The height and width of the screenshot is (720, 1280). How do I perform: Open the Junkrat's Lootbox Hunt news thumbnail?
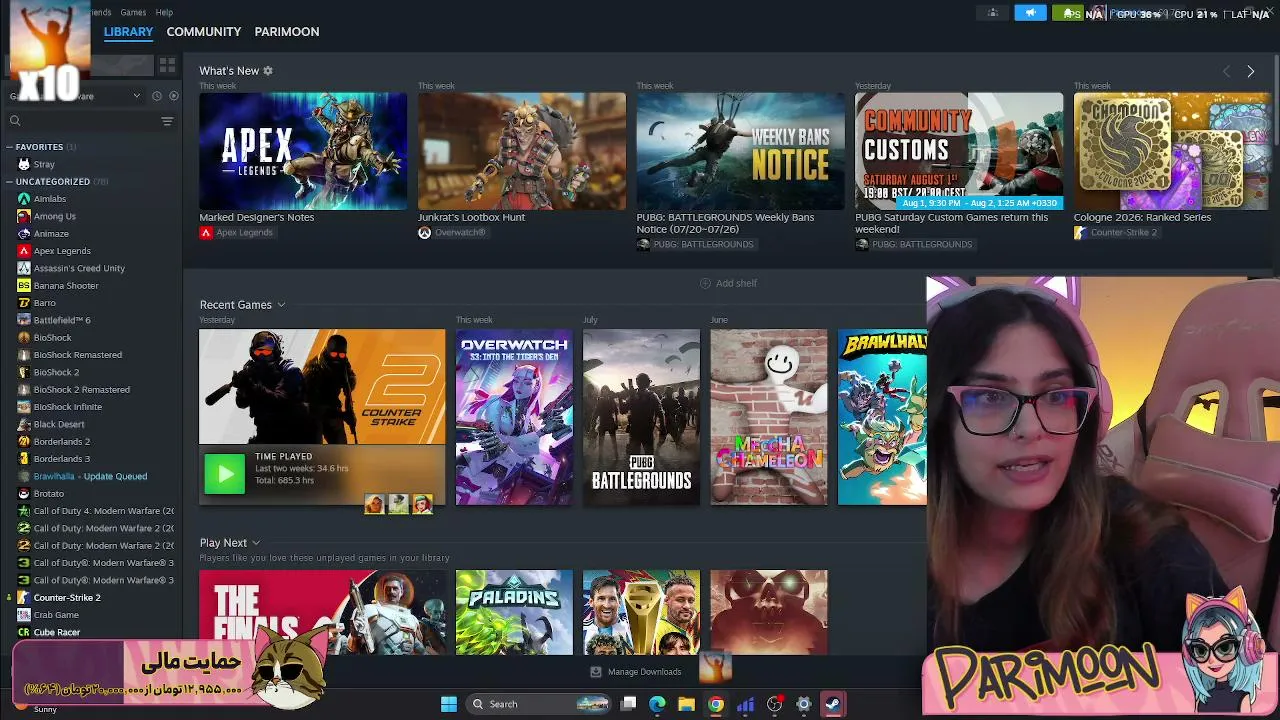tap(522, 151)
